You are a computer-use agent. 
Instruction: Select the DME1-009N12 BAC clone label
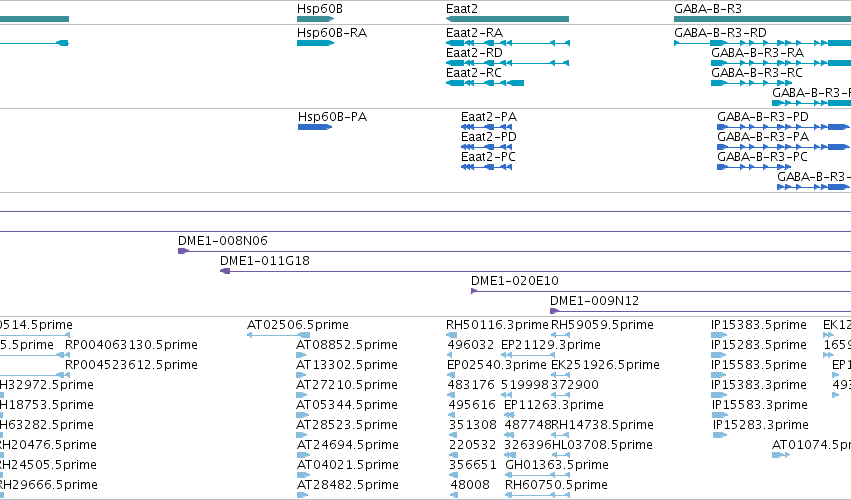(x=594, y=301)
